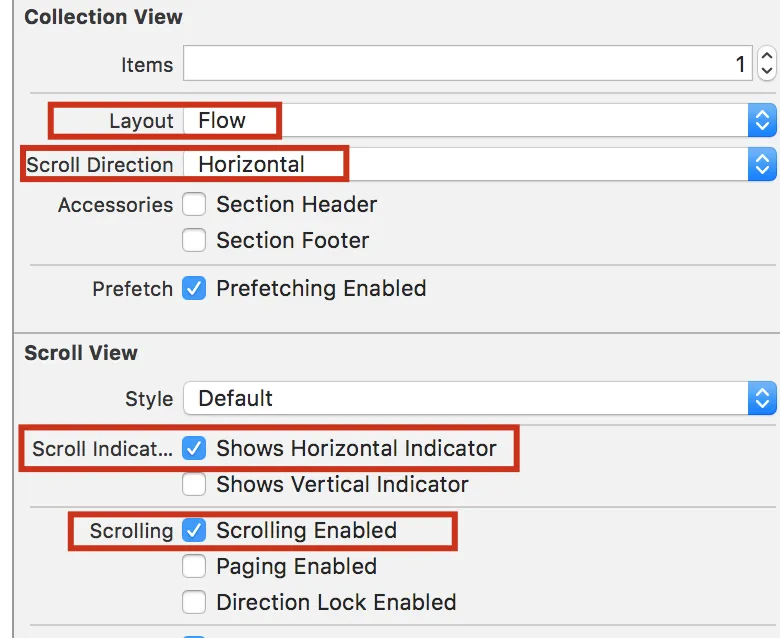Enable Direction Lock Enabled checkbox
This screenshot has width=780, height=638.
(195, 603)
